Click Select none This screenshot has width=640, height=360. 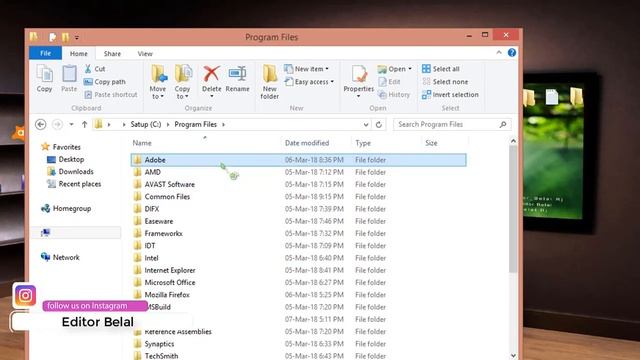[x=445, y=82]
